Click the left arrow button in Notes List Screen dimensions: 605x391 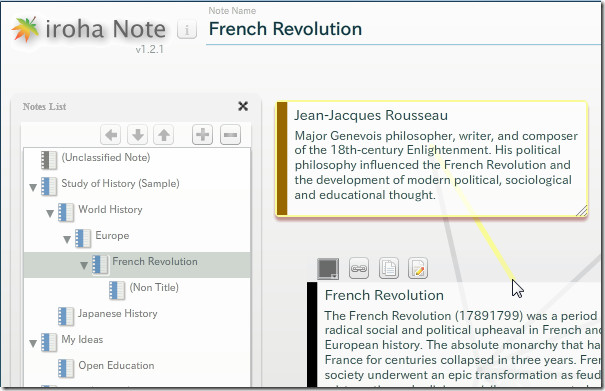pos(111,135)
